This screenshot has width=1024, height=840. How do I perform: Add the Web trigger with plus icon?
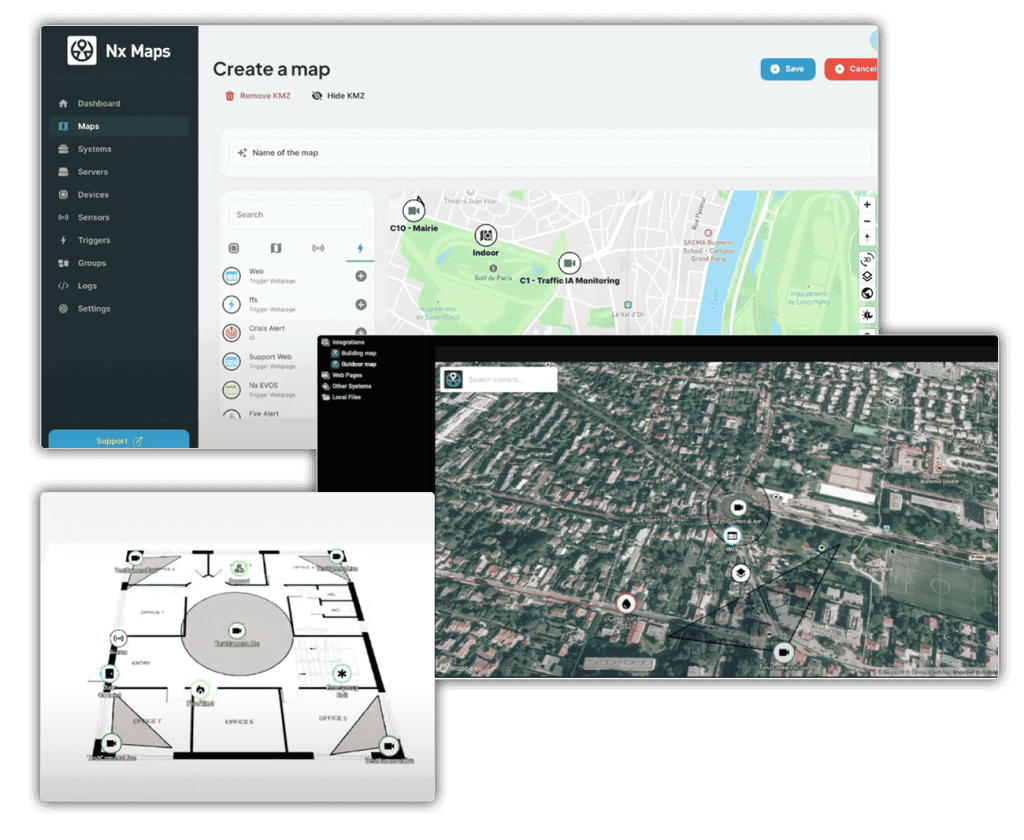click(x=361, y=276)
